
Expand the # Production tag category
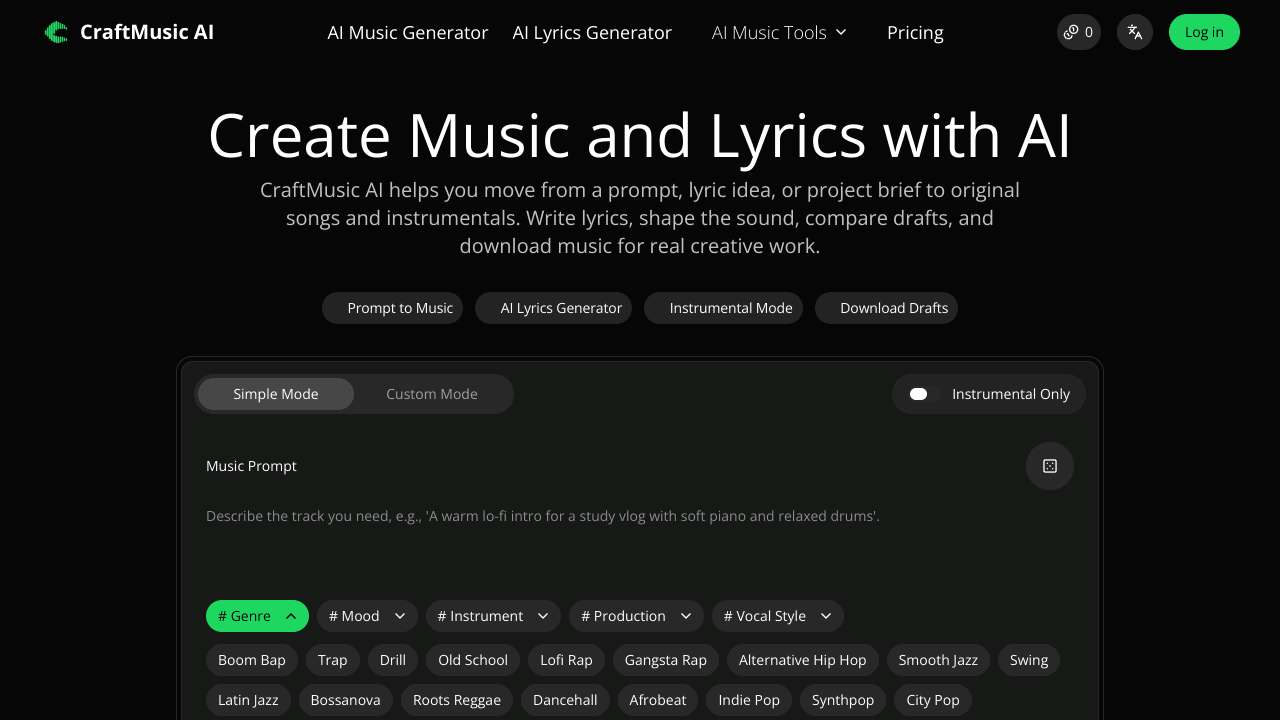pyautogui.click(x=636, y=616)
